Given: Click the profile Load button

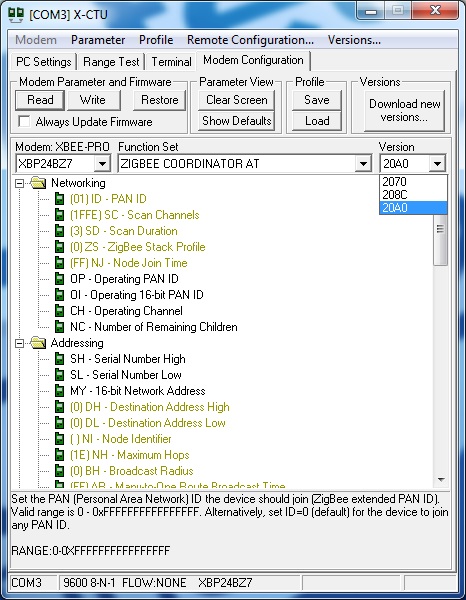Looking at the screenshot, I should (x=317, y=121).
